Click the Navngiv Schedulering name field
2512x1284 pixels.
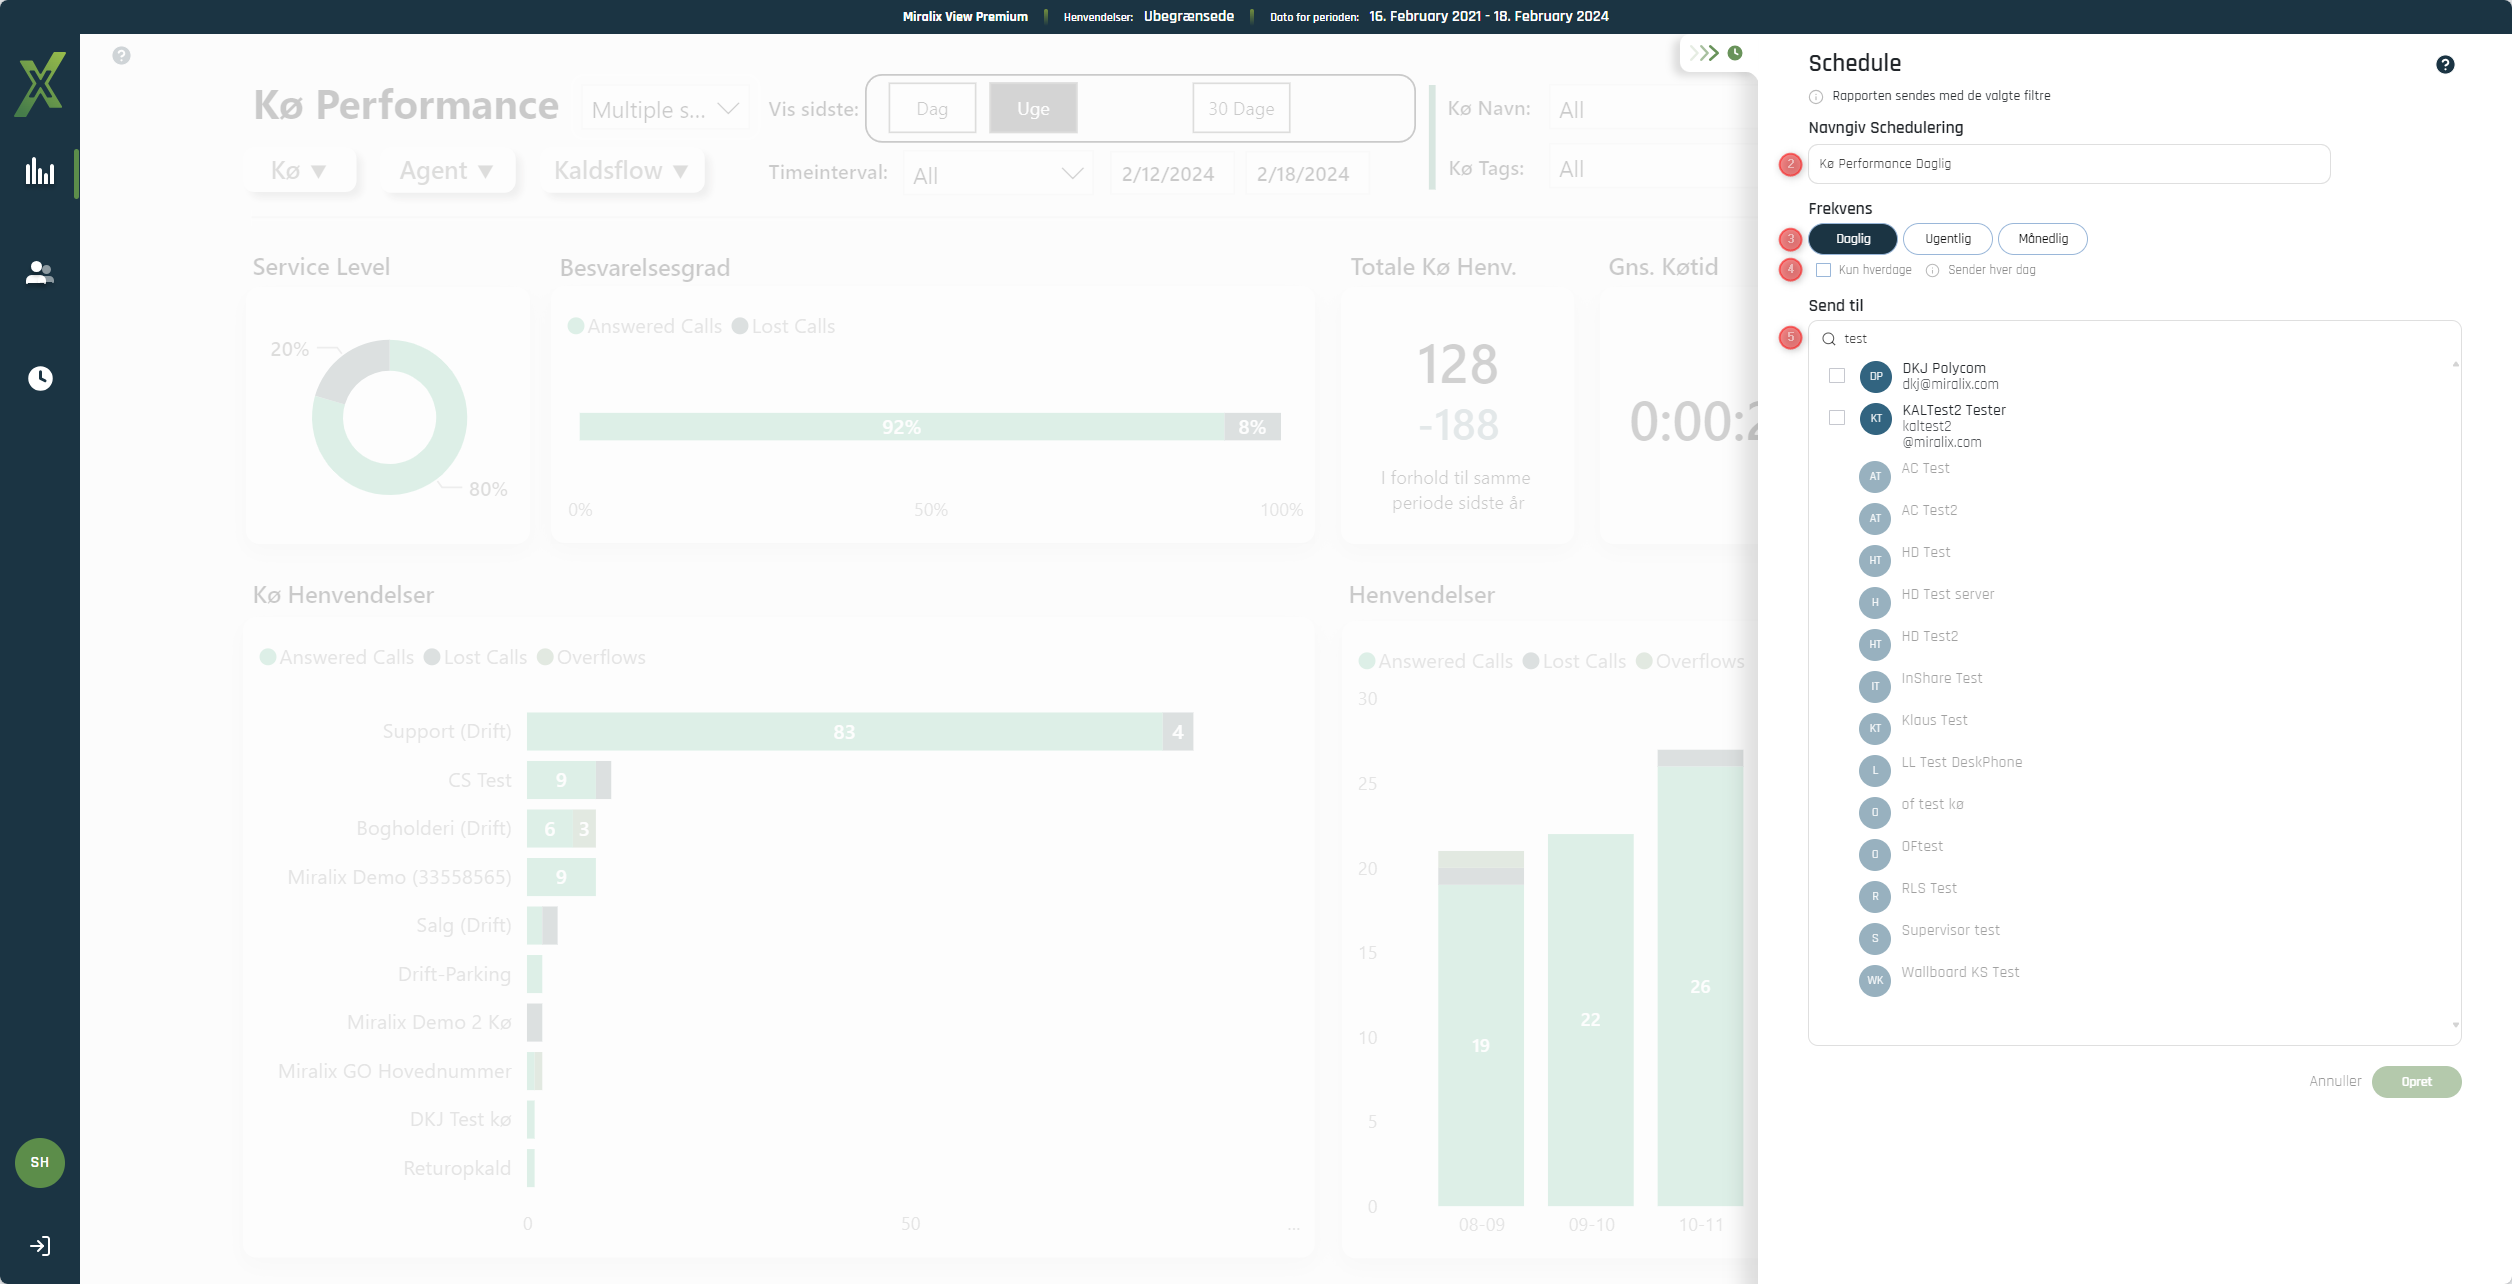[x=2068, y=164]
